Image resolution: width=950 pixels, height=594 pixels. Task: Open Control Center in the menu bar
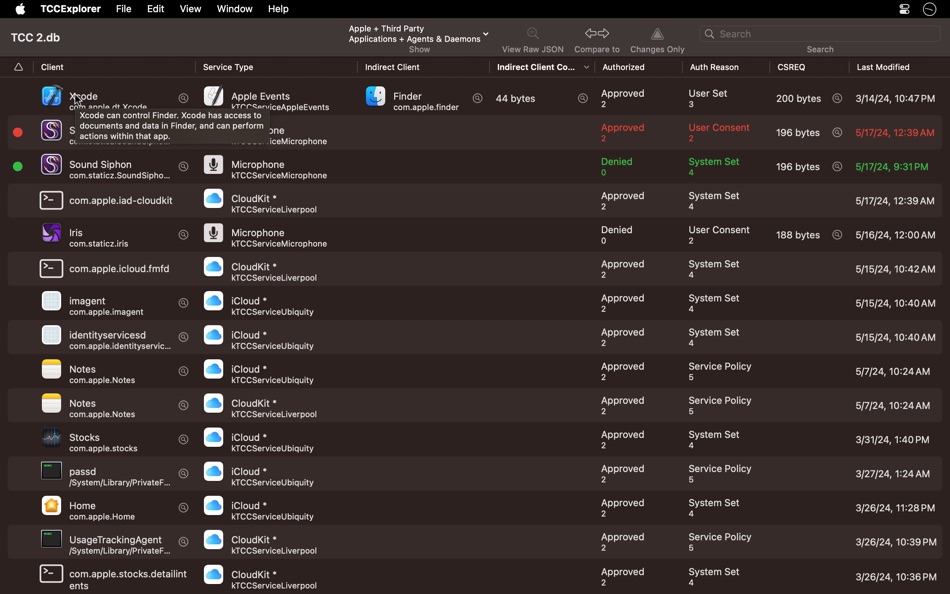904,8
